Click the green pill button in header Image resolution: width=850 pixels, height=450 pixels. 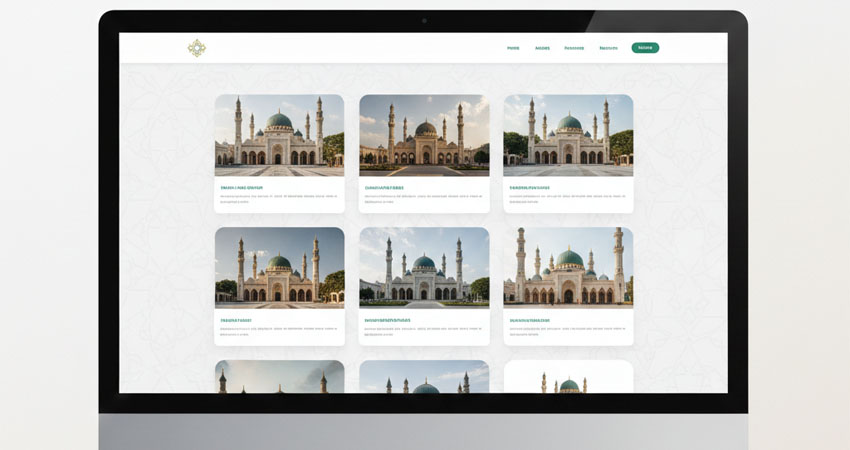tap(645, 48)
